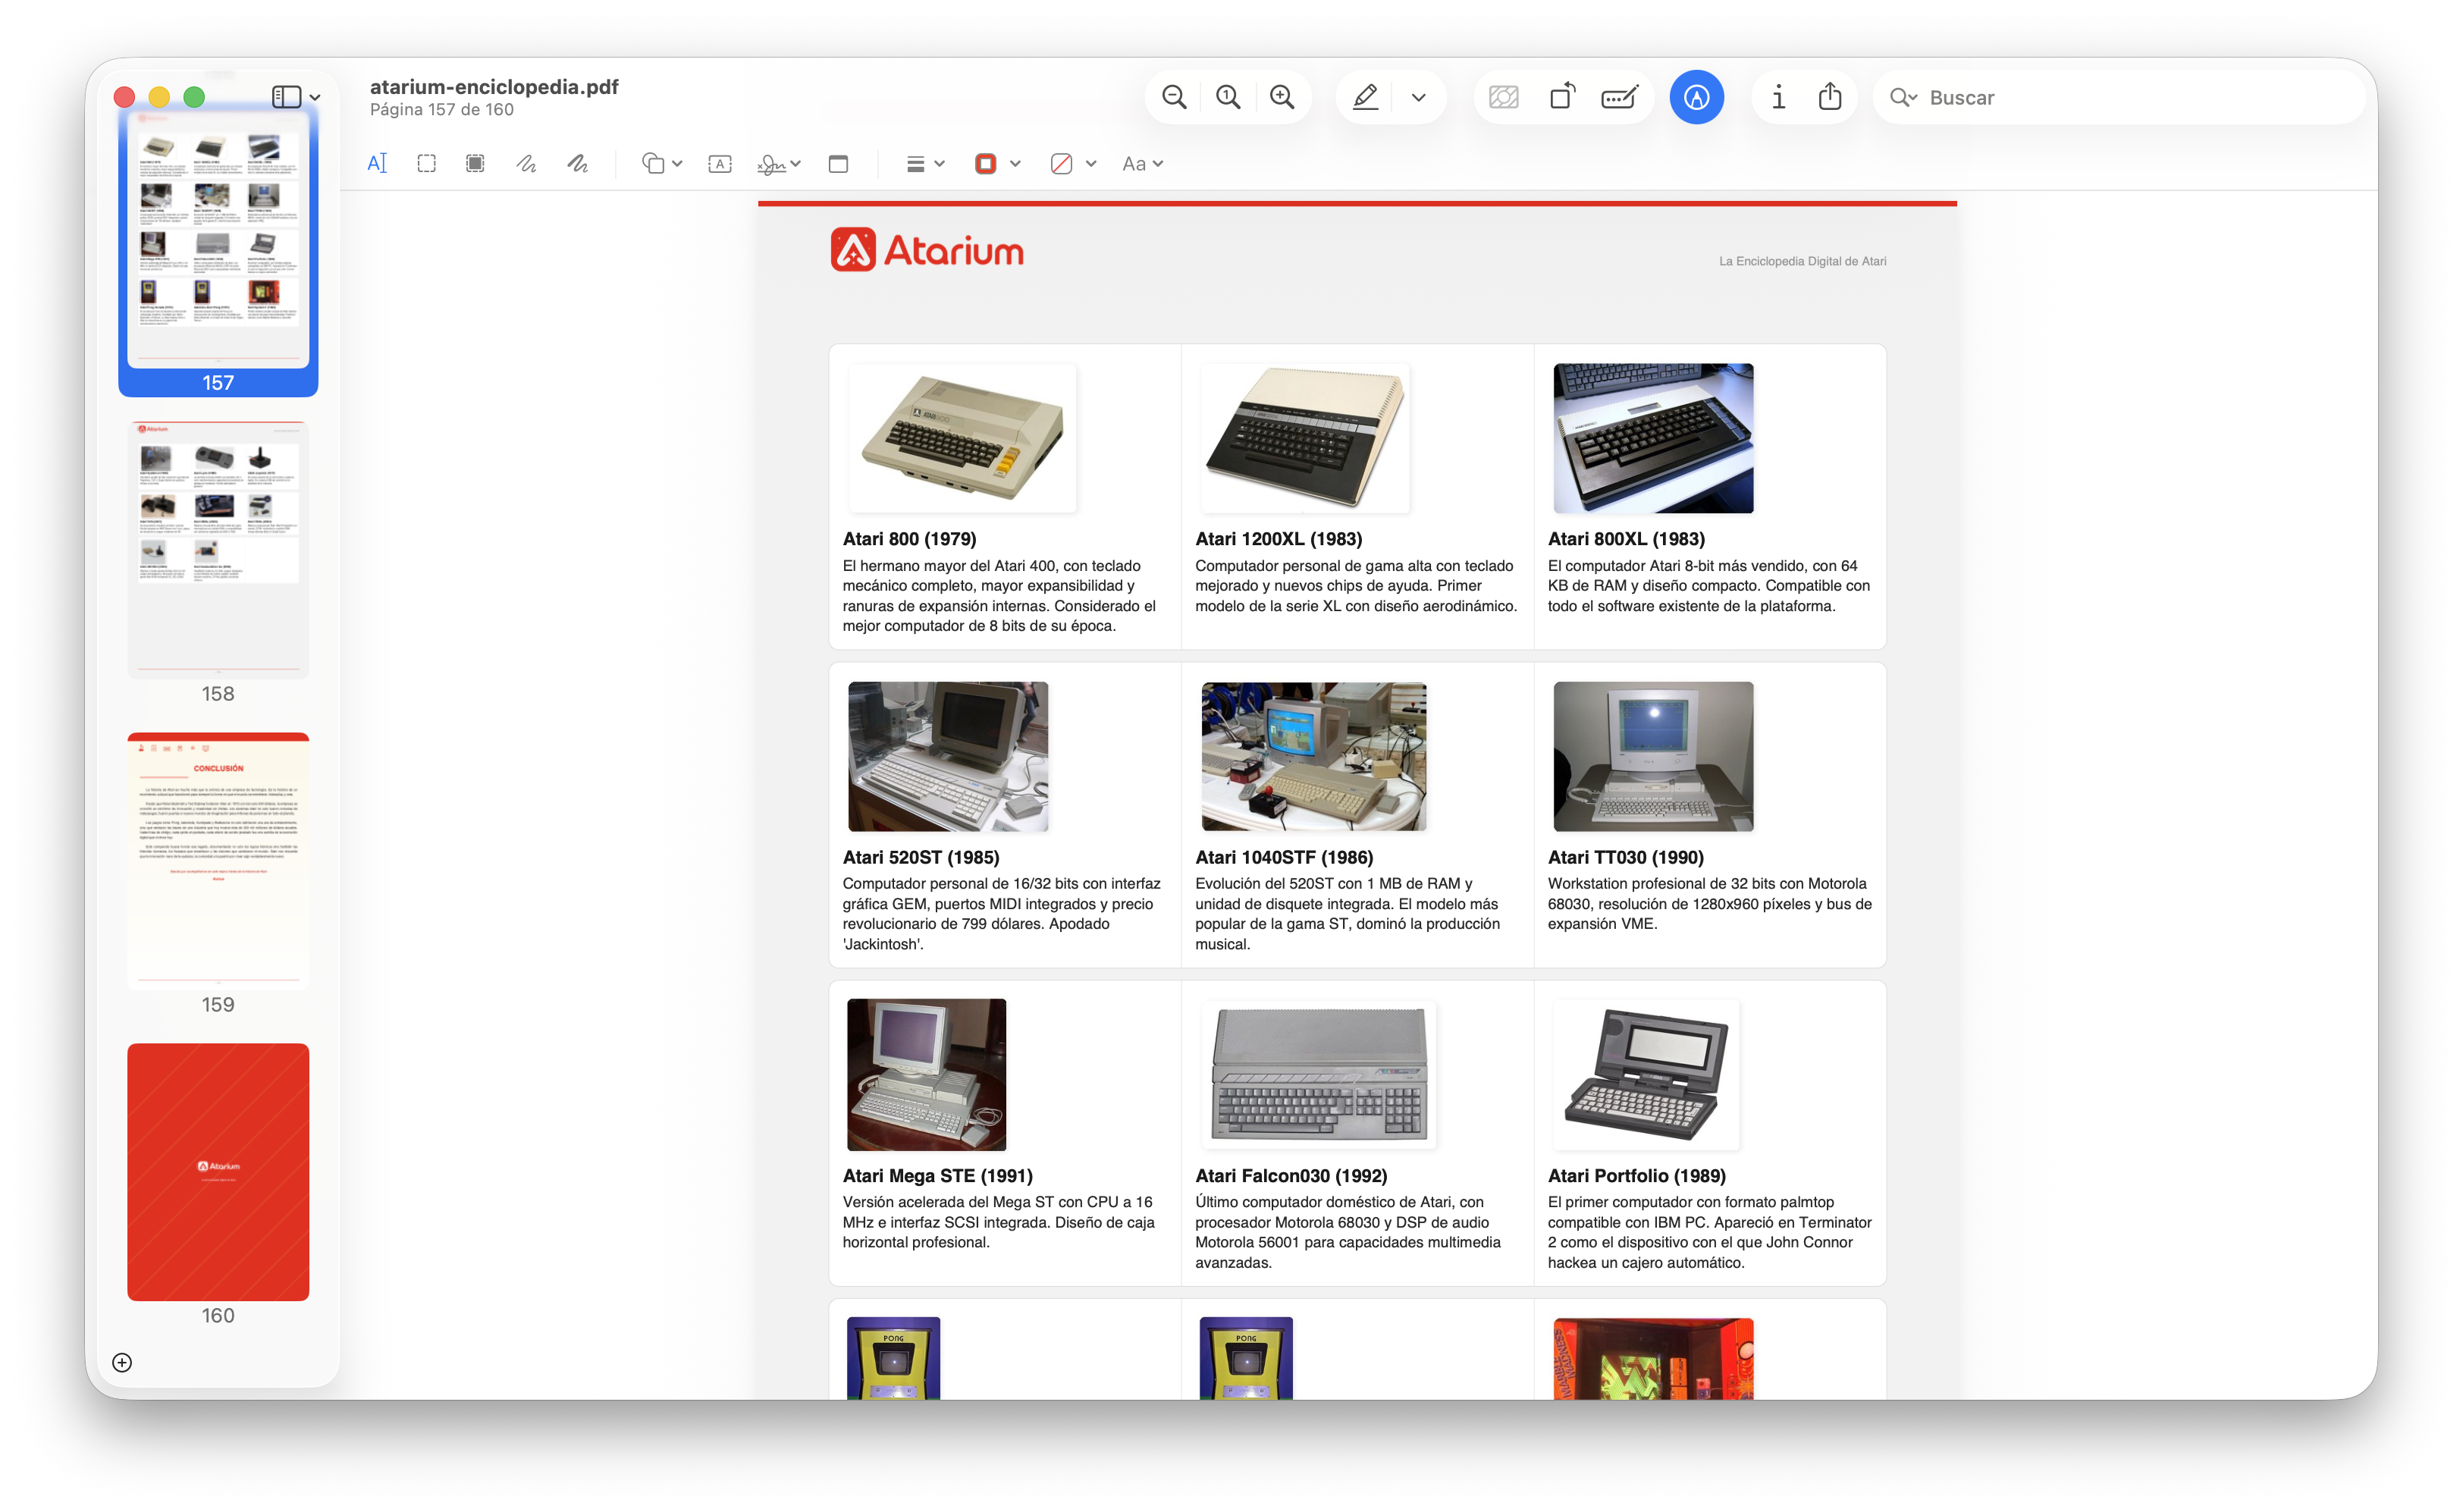Activate the highlighter pen tool
The width and height of the screenshot is (2463, 1512).
[x=1366, y=97]
